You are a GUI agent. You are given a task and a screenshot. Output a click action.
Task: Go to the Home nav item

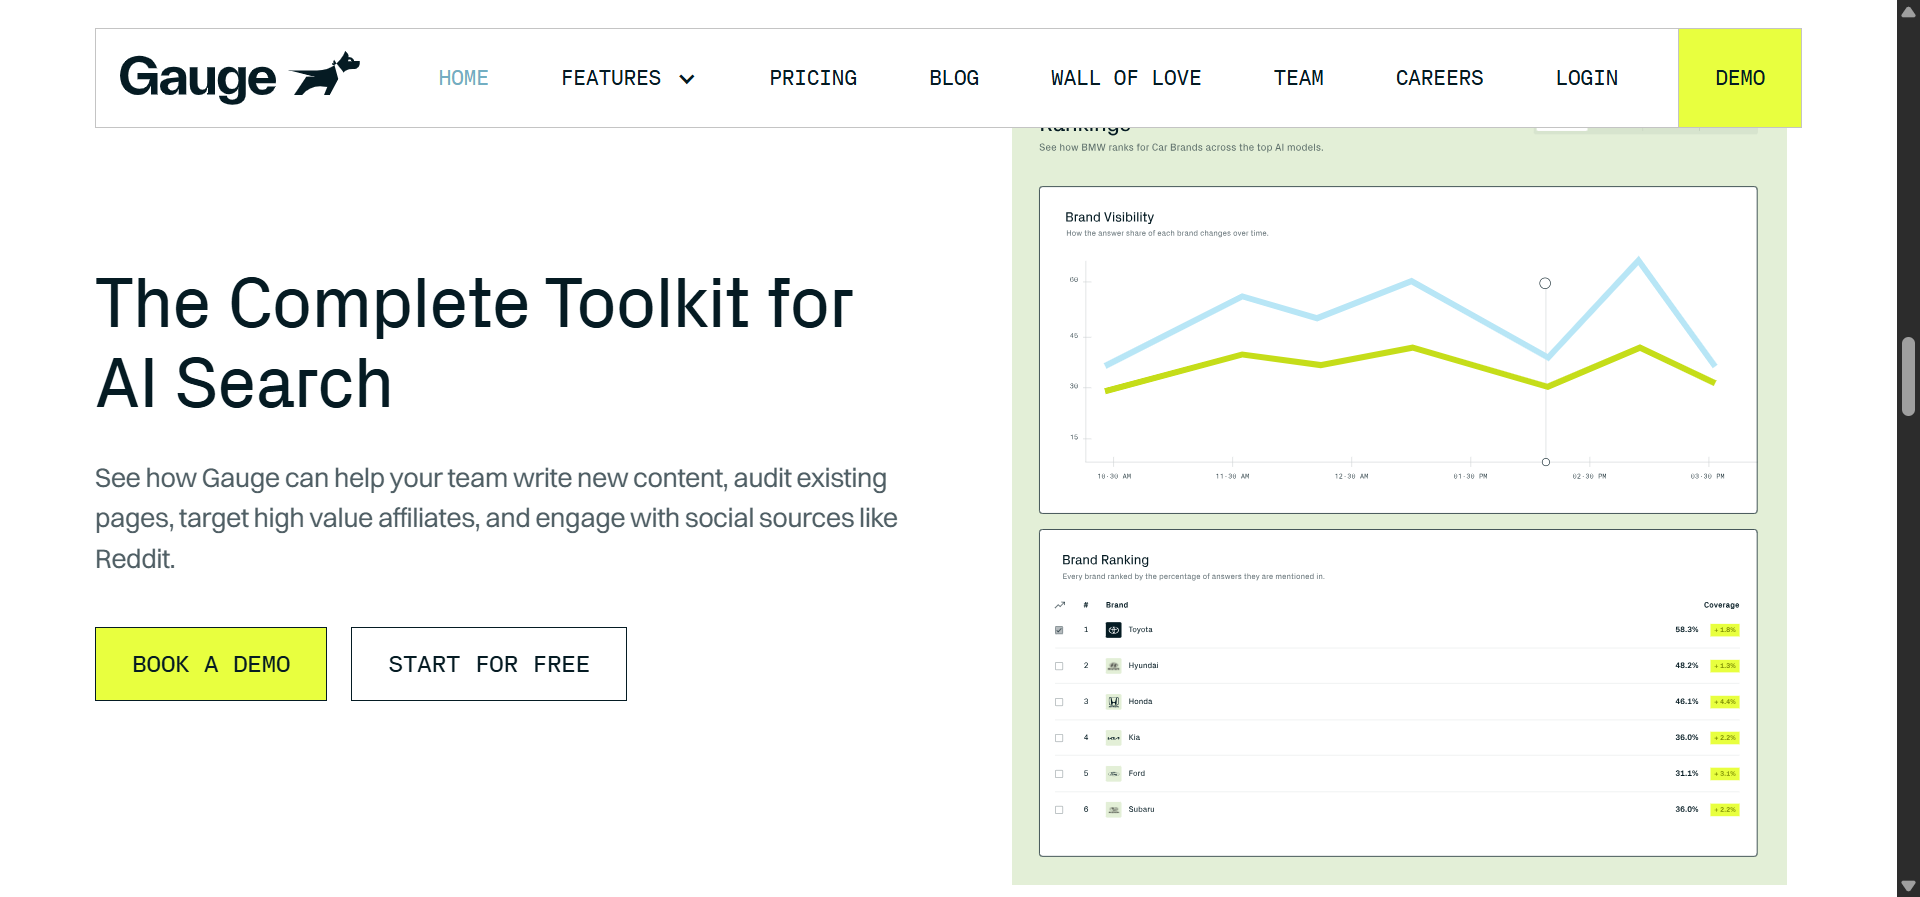click(463, 78)
